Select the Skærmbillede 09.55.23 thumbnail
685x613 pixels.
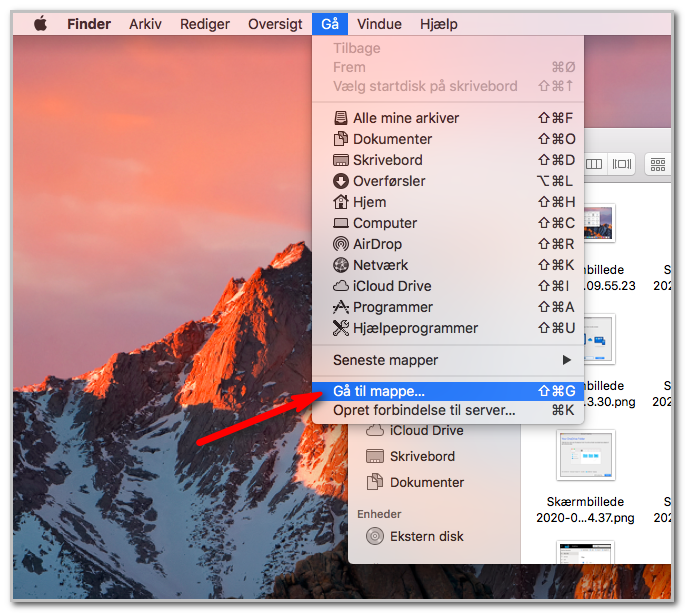click(x=599, y=223)
